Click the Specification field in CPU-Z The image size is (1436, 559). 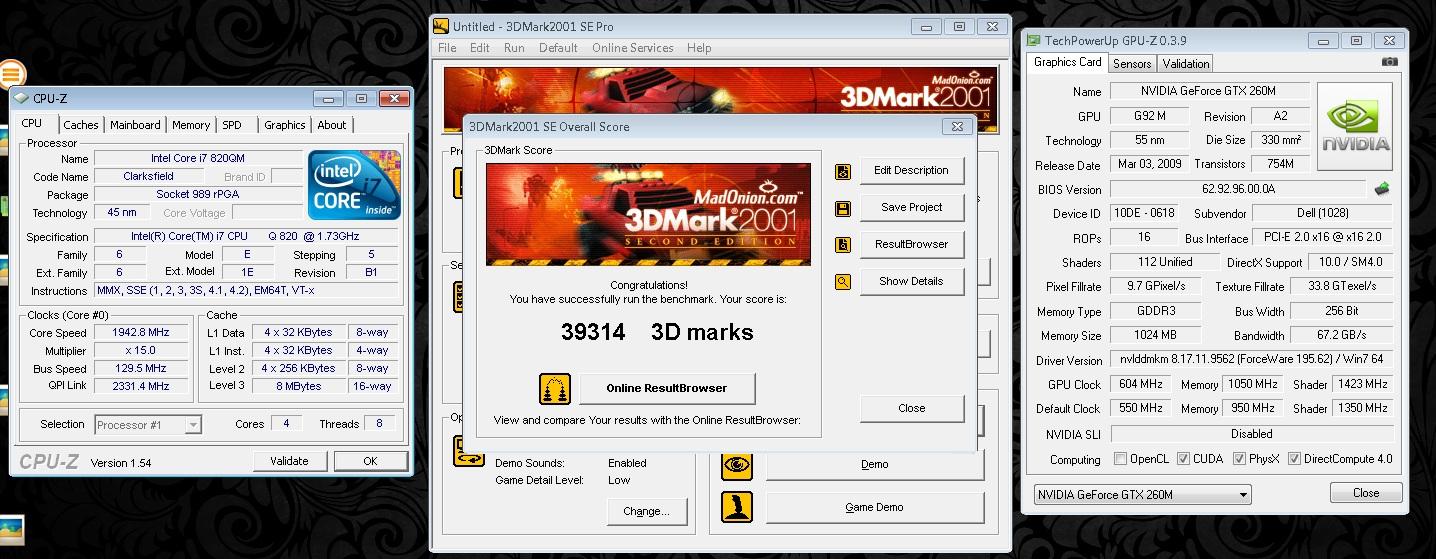tap(247, 237)
